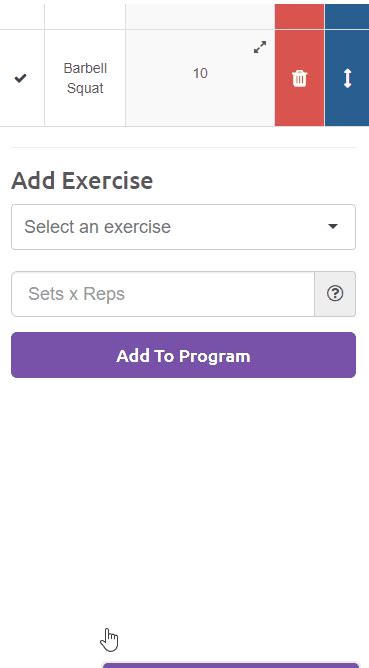Click the divider line above Add Exercise

tap(183, 147)
